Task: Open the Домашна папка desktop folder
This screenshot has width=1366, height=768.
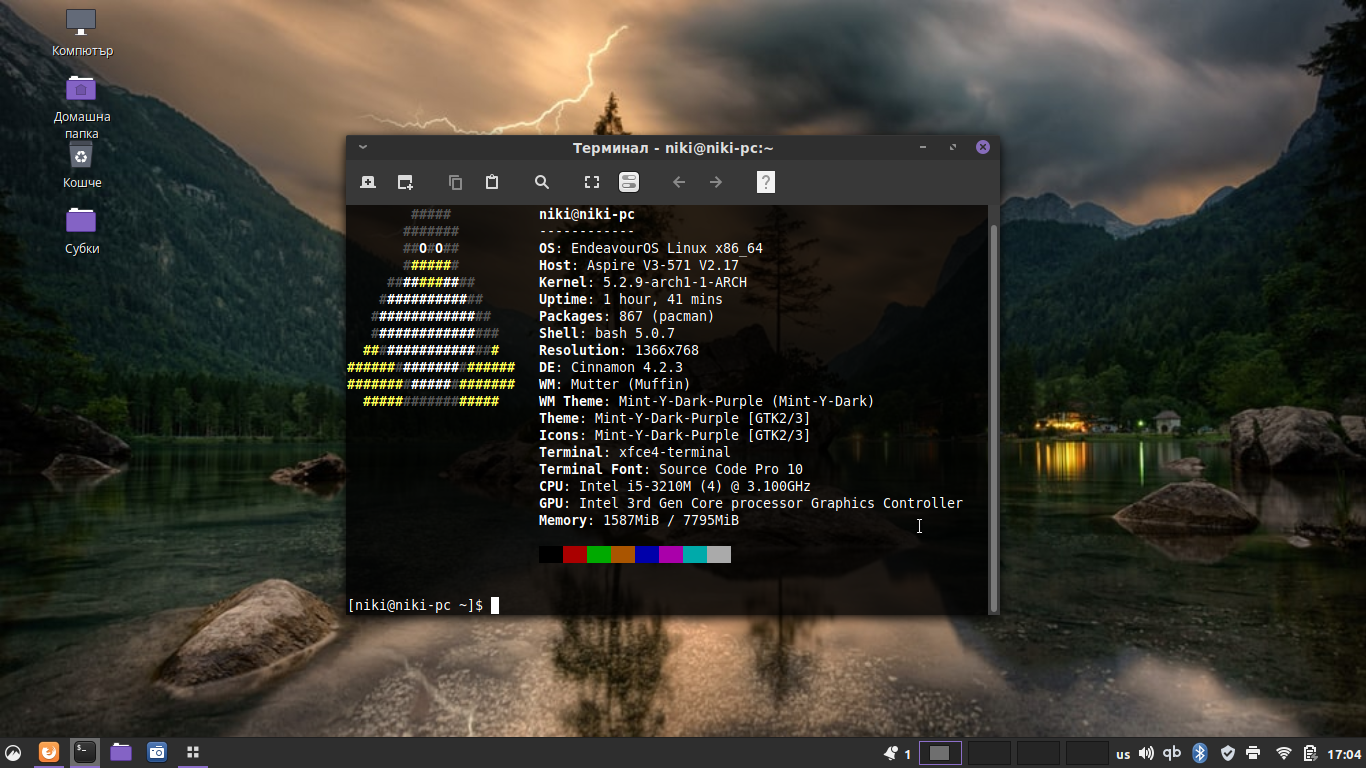Action: click(81, 106)
